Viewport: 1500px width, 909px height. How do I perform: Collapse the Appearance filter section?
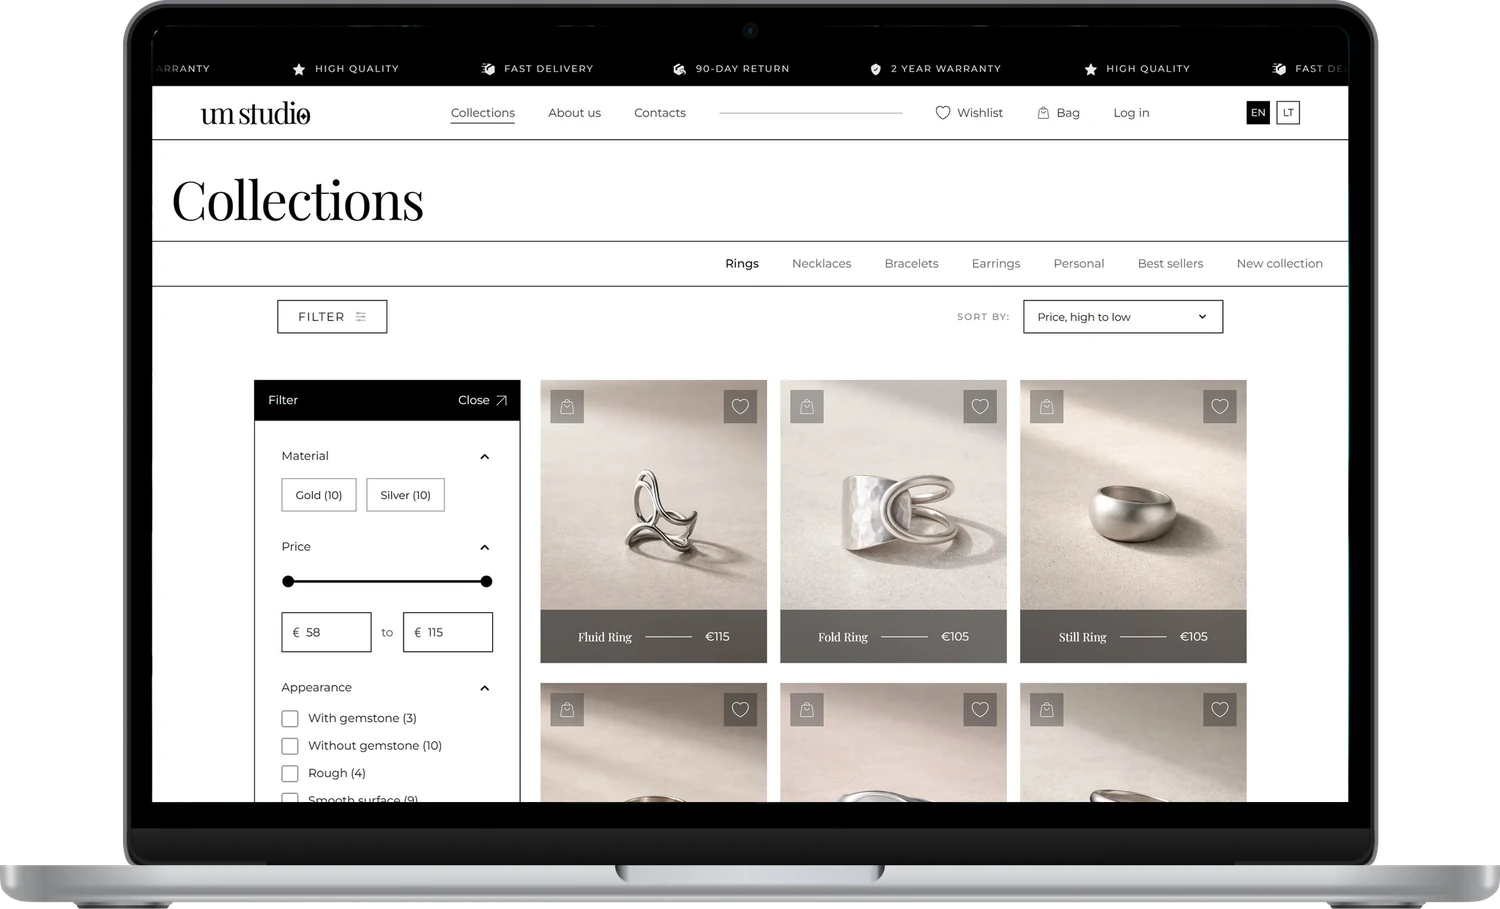tap(485, 688)
